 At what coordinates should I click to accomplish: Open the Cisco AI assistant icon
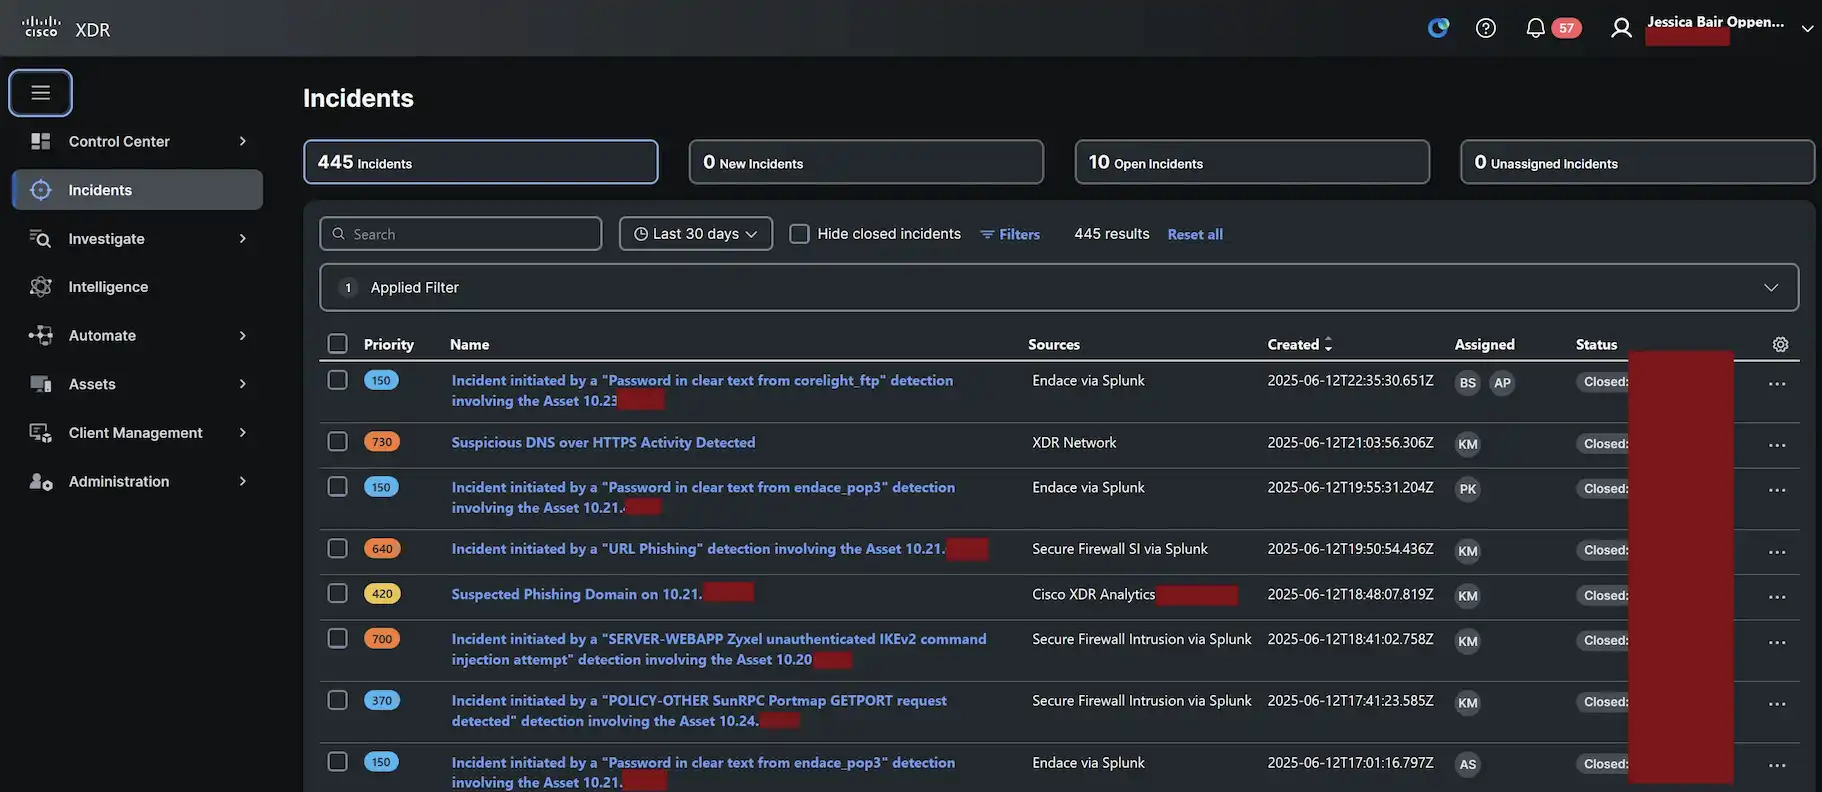(x=1438, y=28)
